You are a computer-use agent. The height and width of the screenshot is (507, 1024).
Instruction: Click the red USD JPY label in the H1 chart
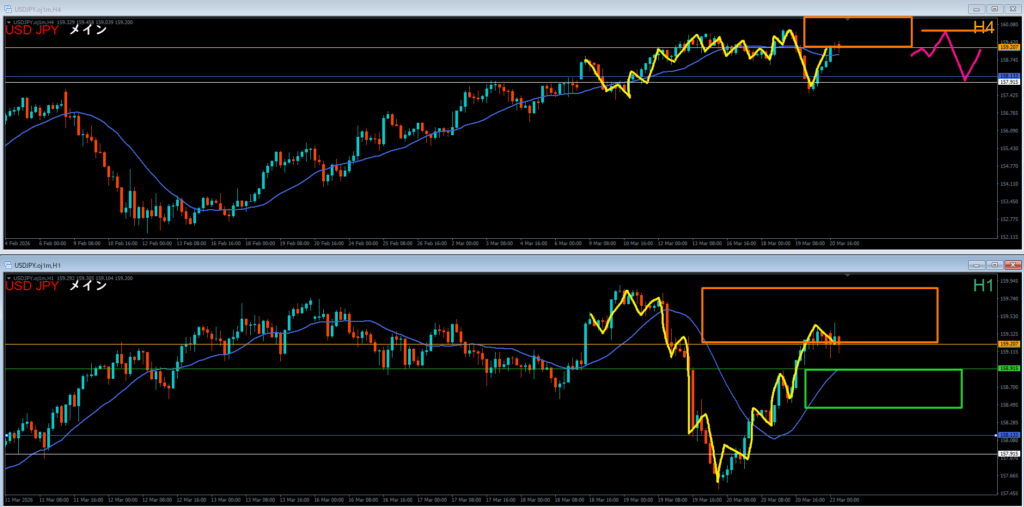pyautogui.click(x=32, y=286)
